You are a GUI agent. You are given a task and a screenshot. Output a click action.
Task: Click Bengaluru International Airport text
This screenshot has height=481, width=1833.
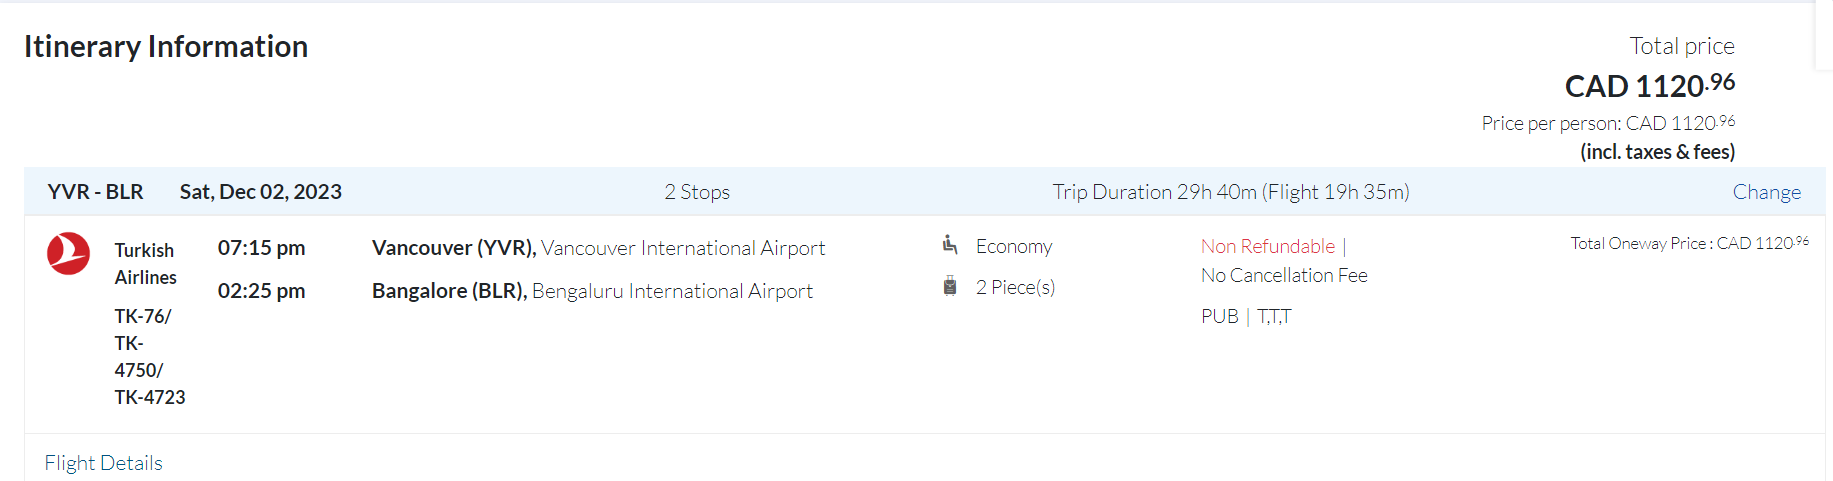pyautogui.click(x=672, y=291)
